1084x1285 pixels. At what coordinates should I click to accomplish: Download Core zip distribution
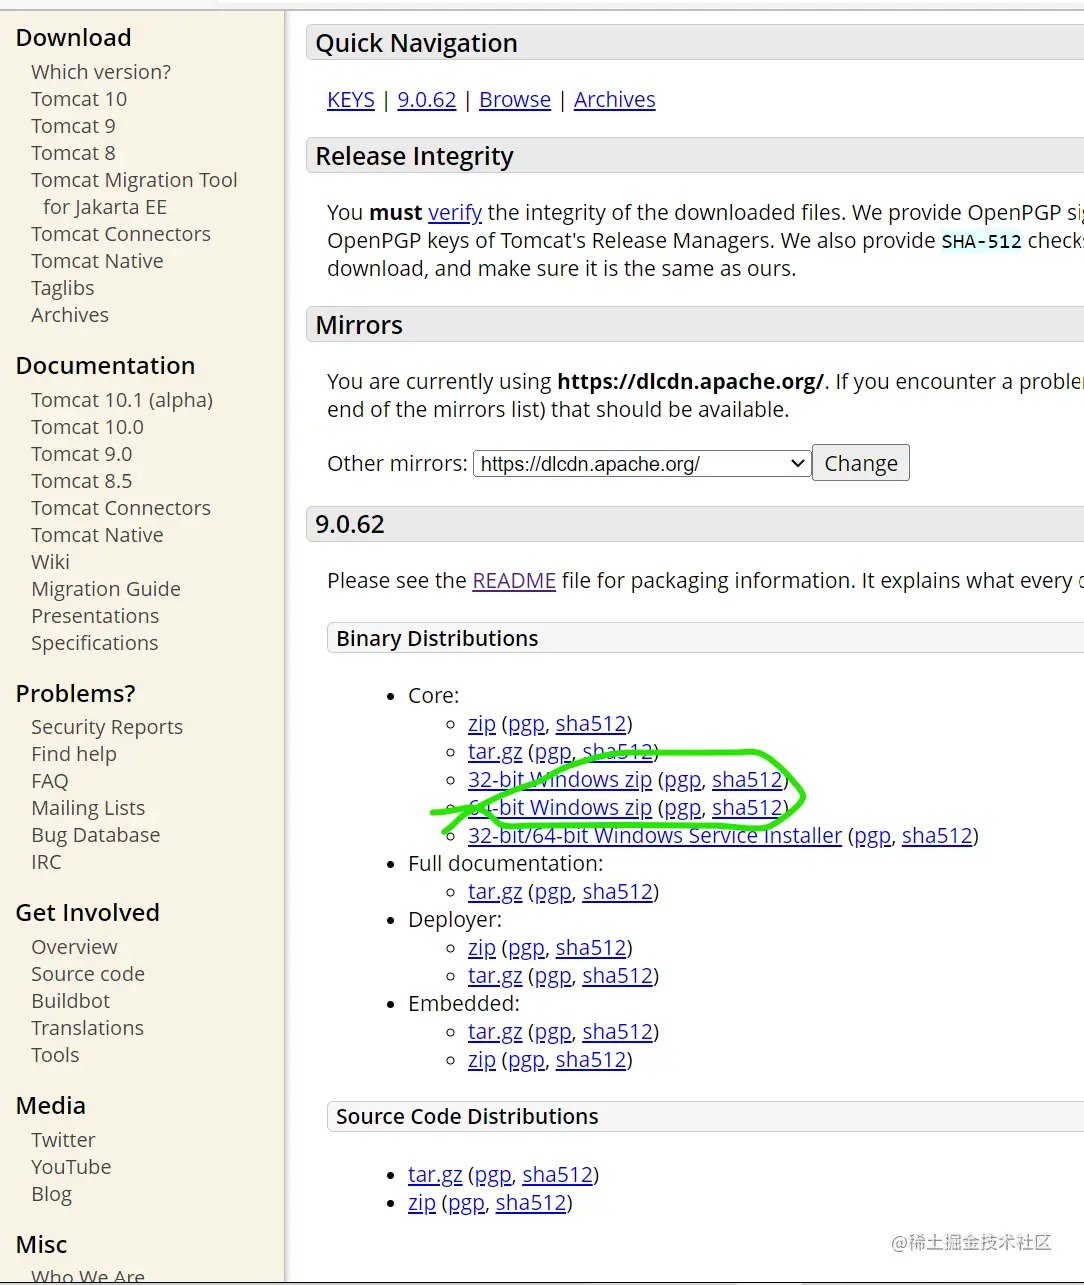click(x=482, y=724)
